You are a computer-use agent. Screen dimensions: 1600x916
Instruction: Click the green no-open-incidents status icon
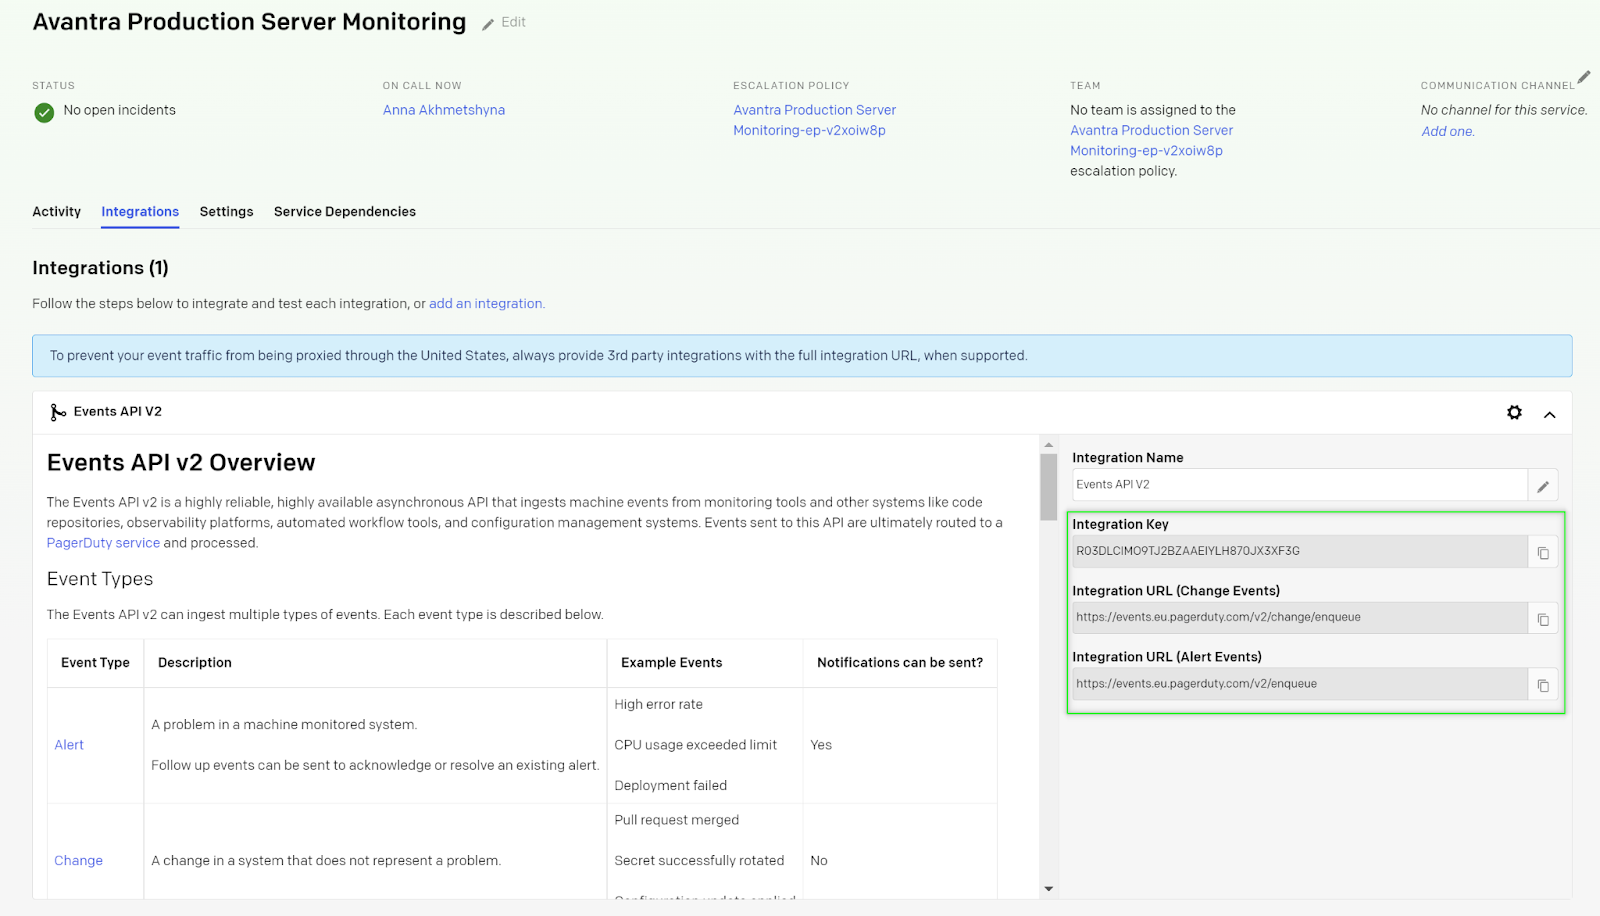coord(43,112)
